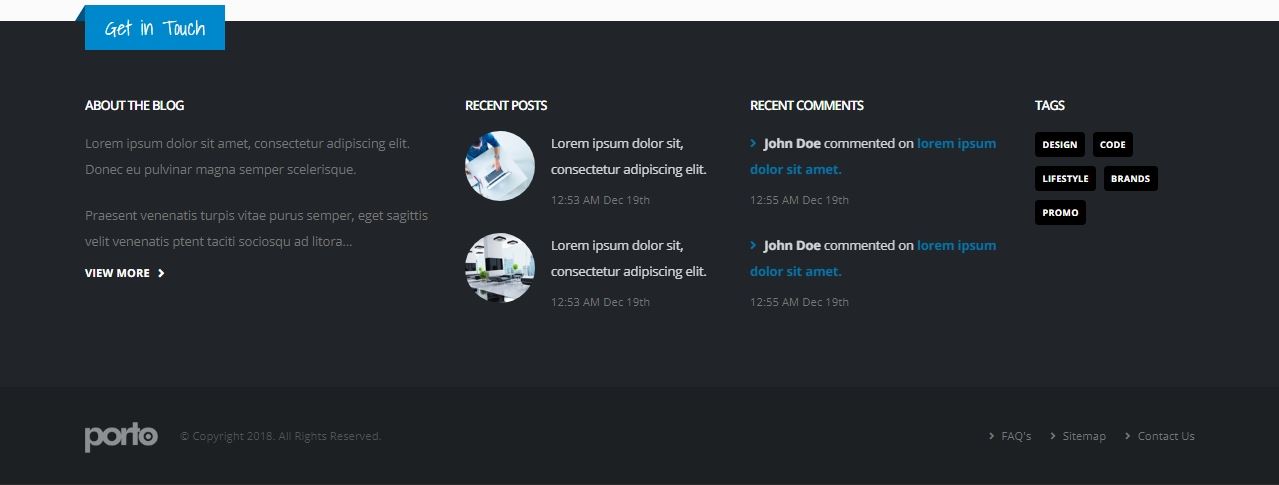Choose the Lifestyle tag
Screen dimensions: 1279x485
(x=1065, y=179)
